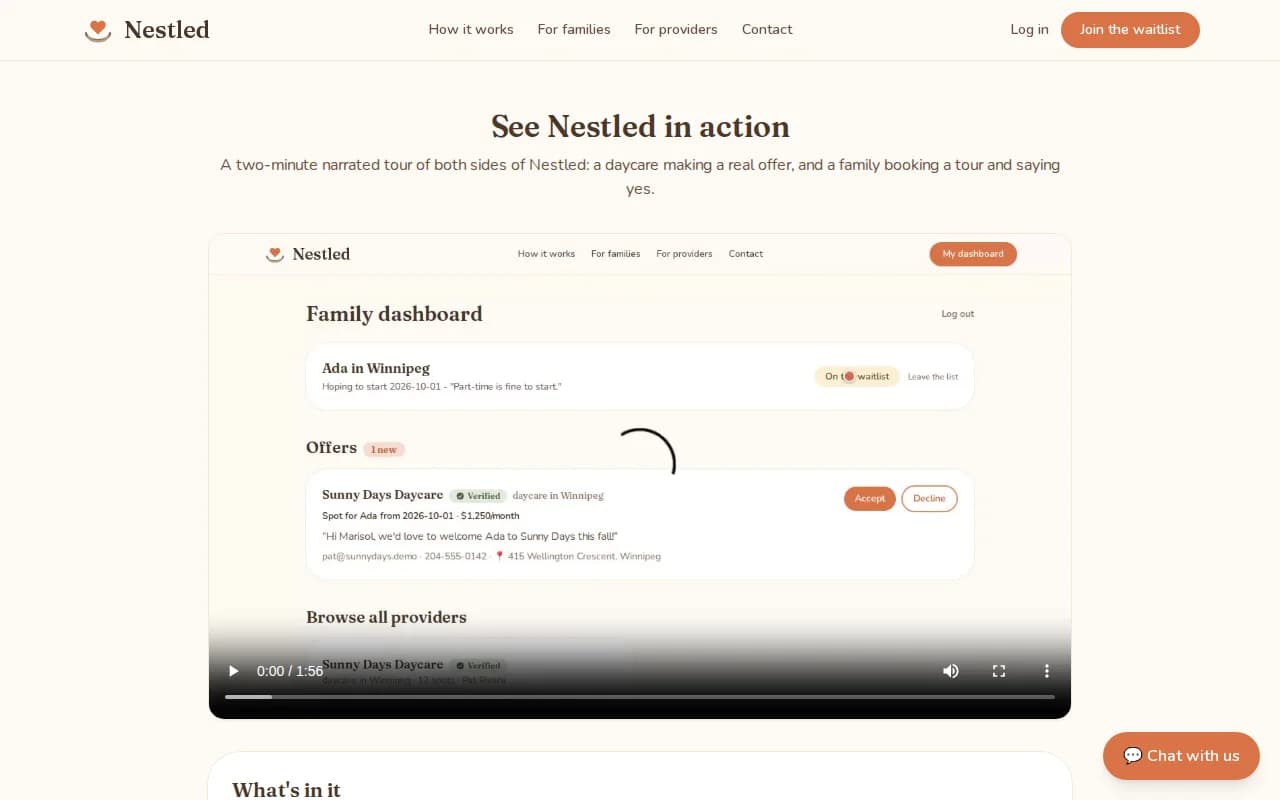1280x800 pixels.
Task: Click Join the waitlist button
Action: 1130,30
